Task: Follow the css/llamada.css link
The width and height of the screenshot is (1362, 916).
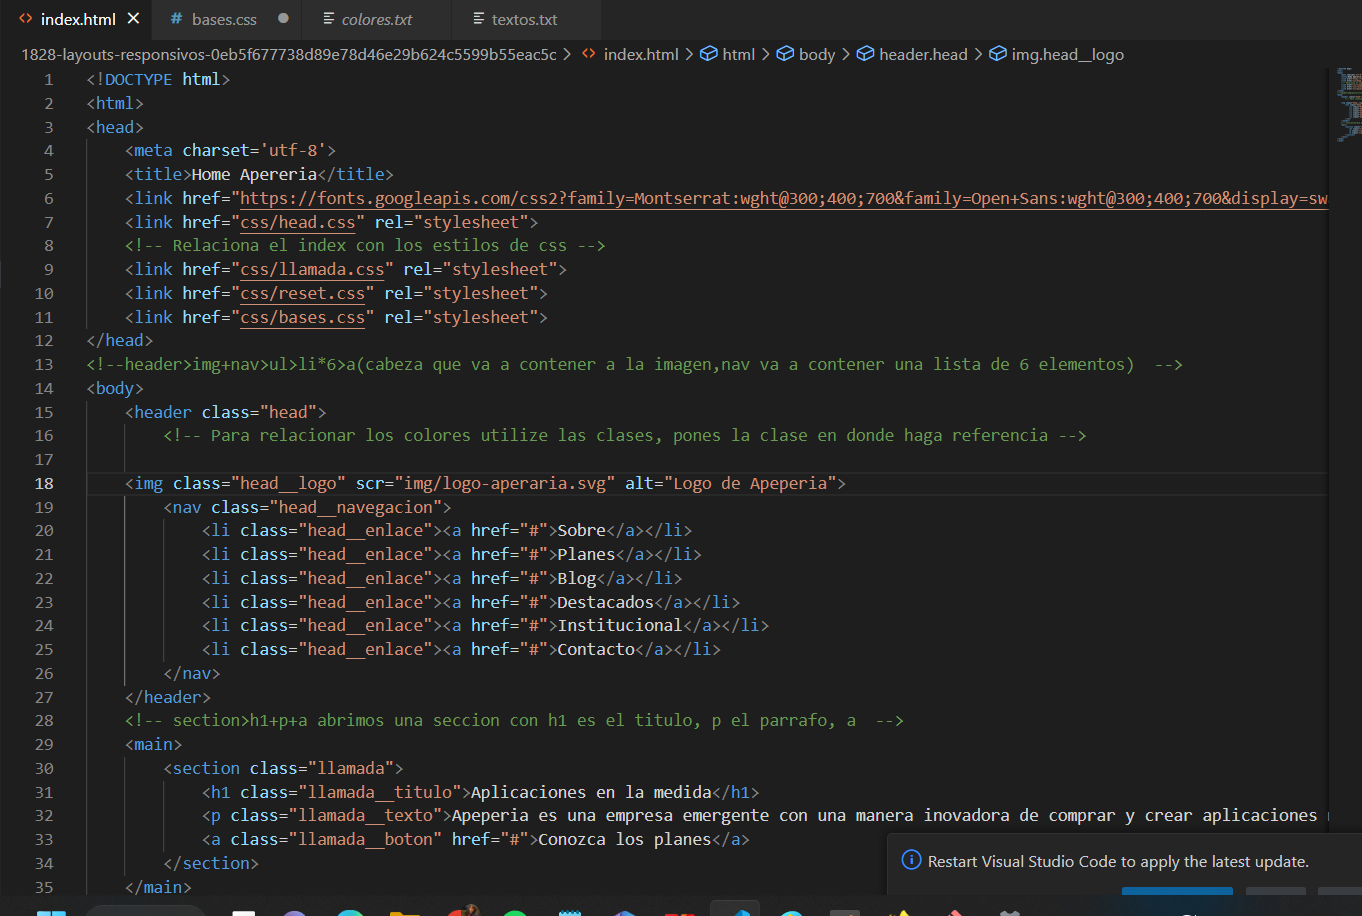Action: click(x=312, y=269)
